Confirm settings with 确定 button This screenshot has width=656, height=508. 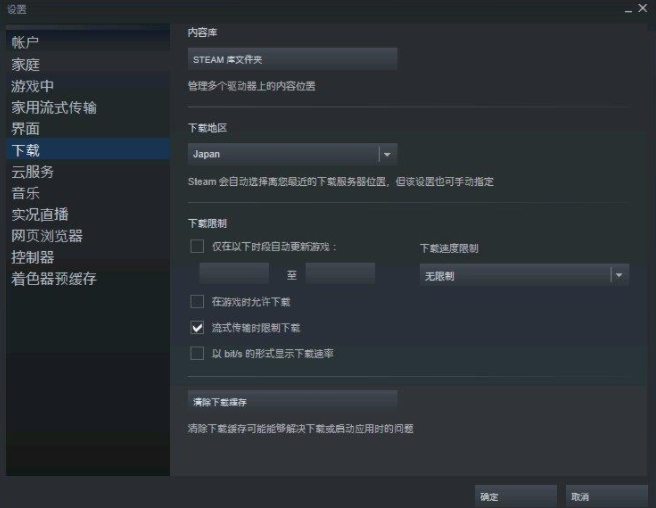515,496
